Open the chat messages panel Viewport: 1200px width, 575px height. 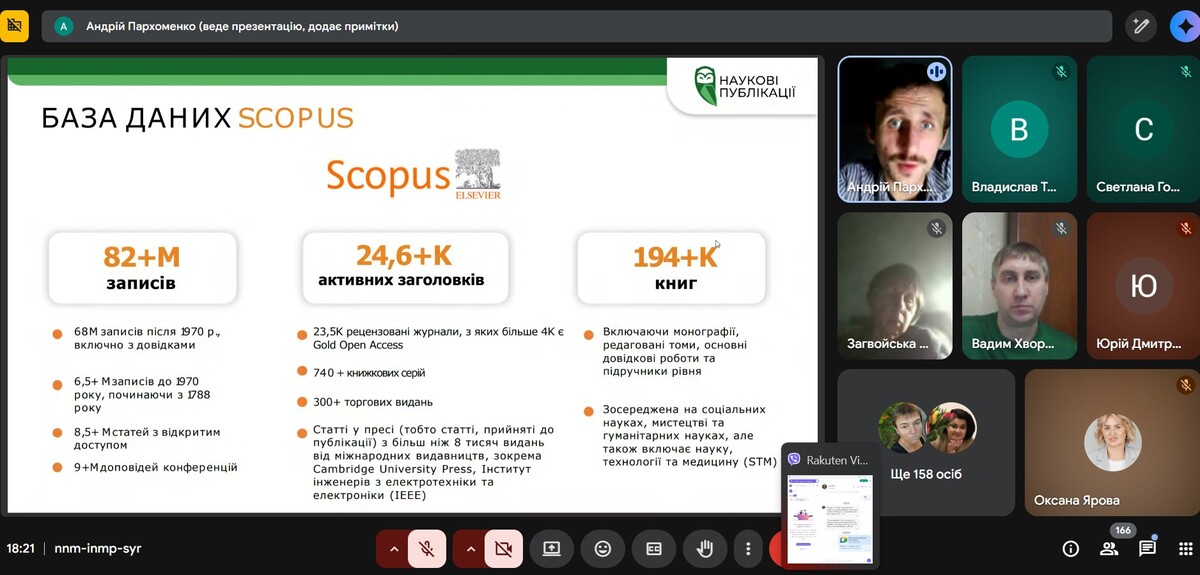[1147, 548]
